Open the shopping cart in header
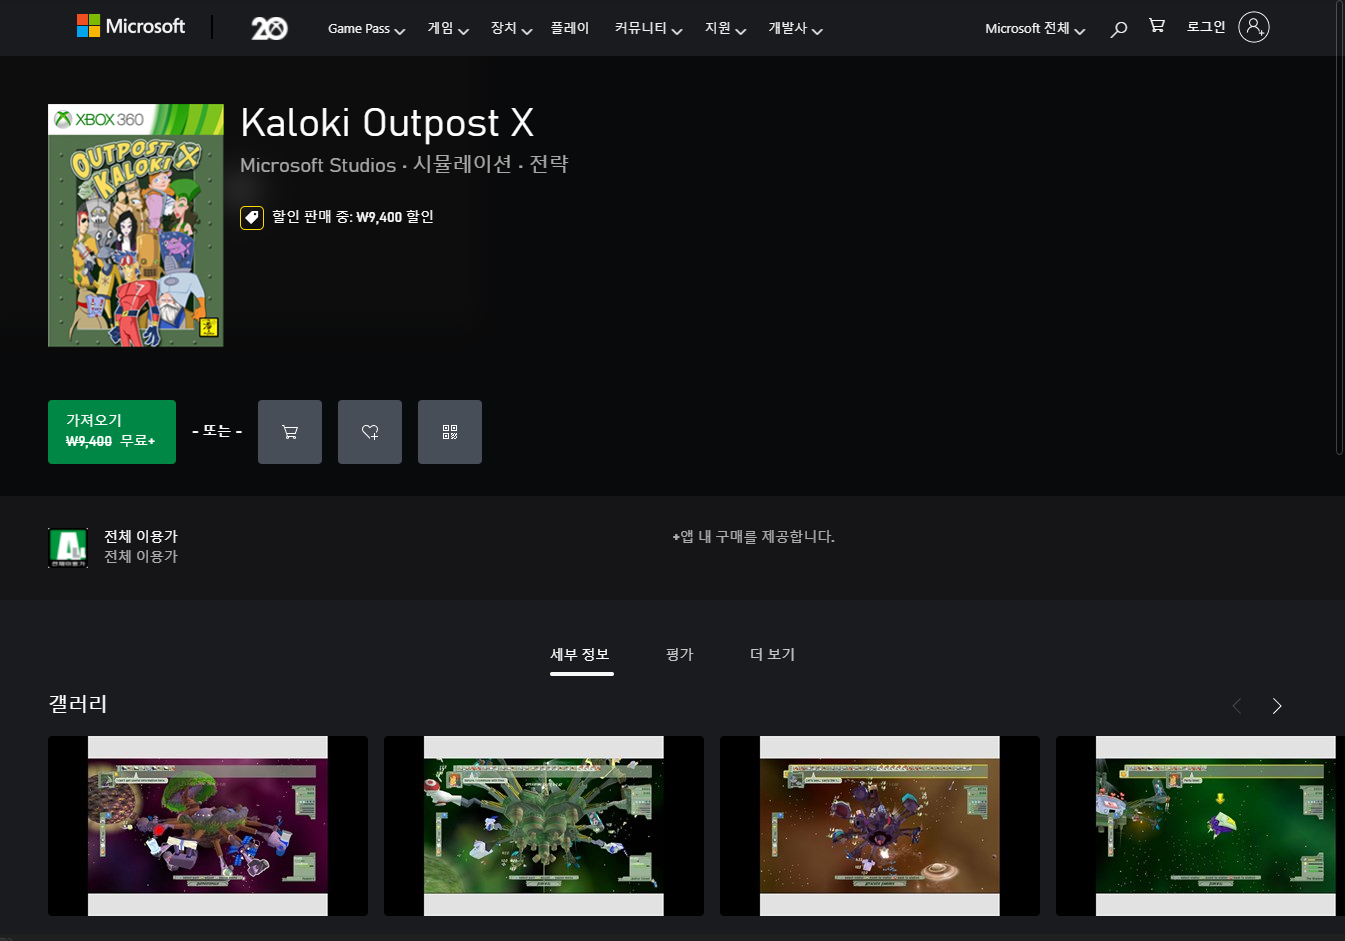Image resolution: width=1345 pixels, height=941 pixels. (1157, 26)
